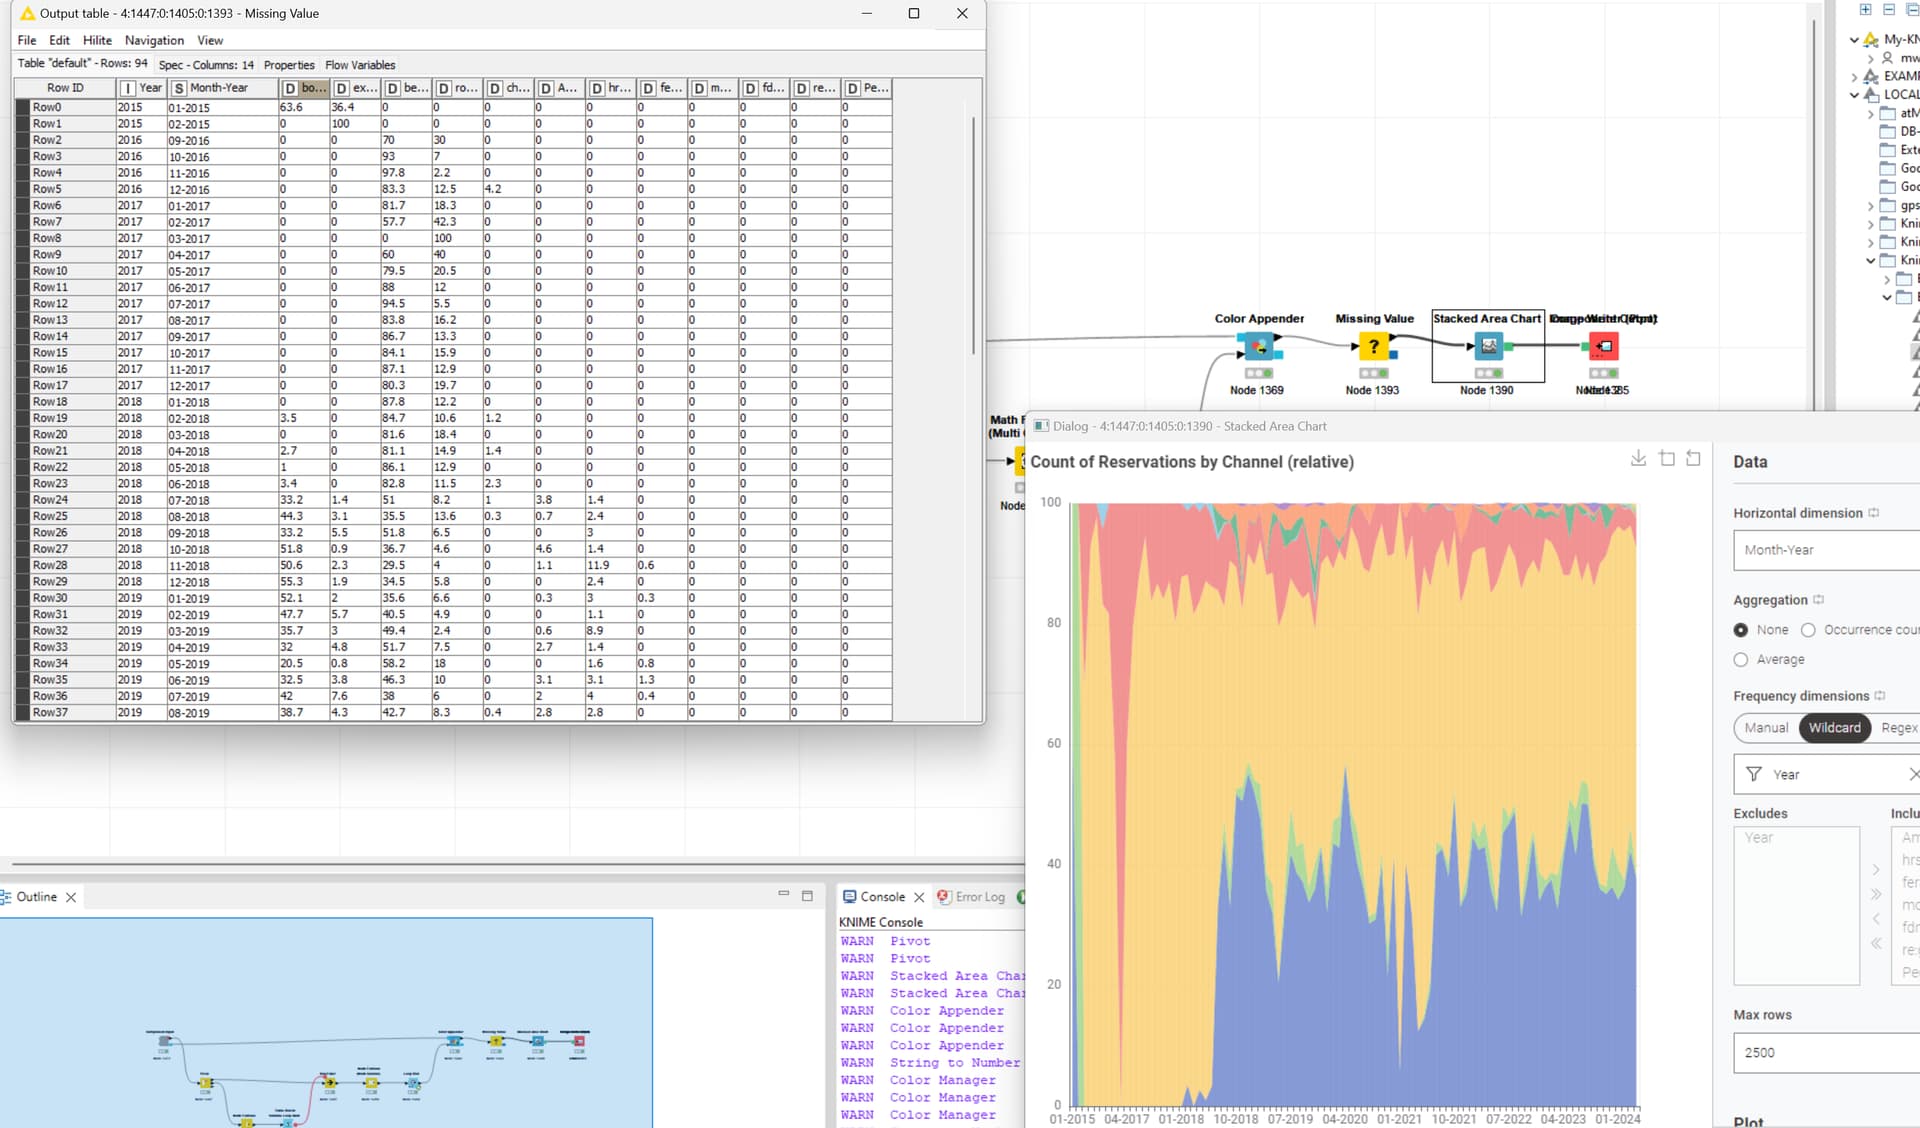Click the move-all-right double arrow
The width and height of the screenshot is (1920, 1128).
point(1876,894)
